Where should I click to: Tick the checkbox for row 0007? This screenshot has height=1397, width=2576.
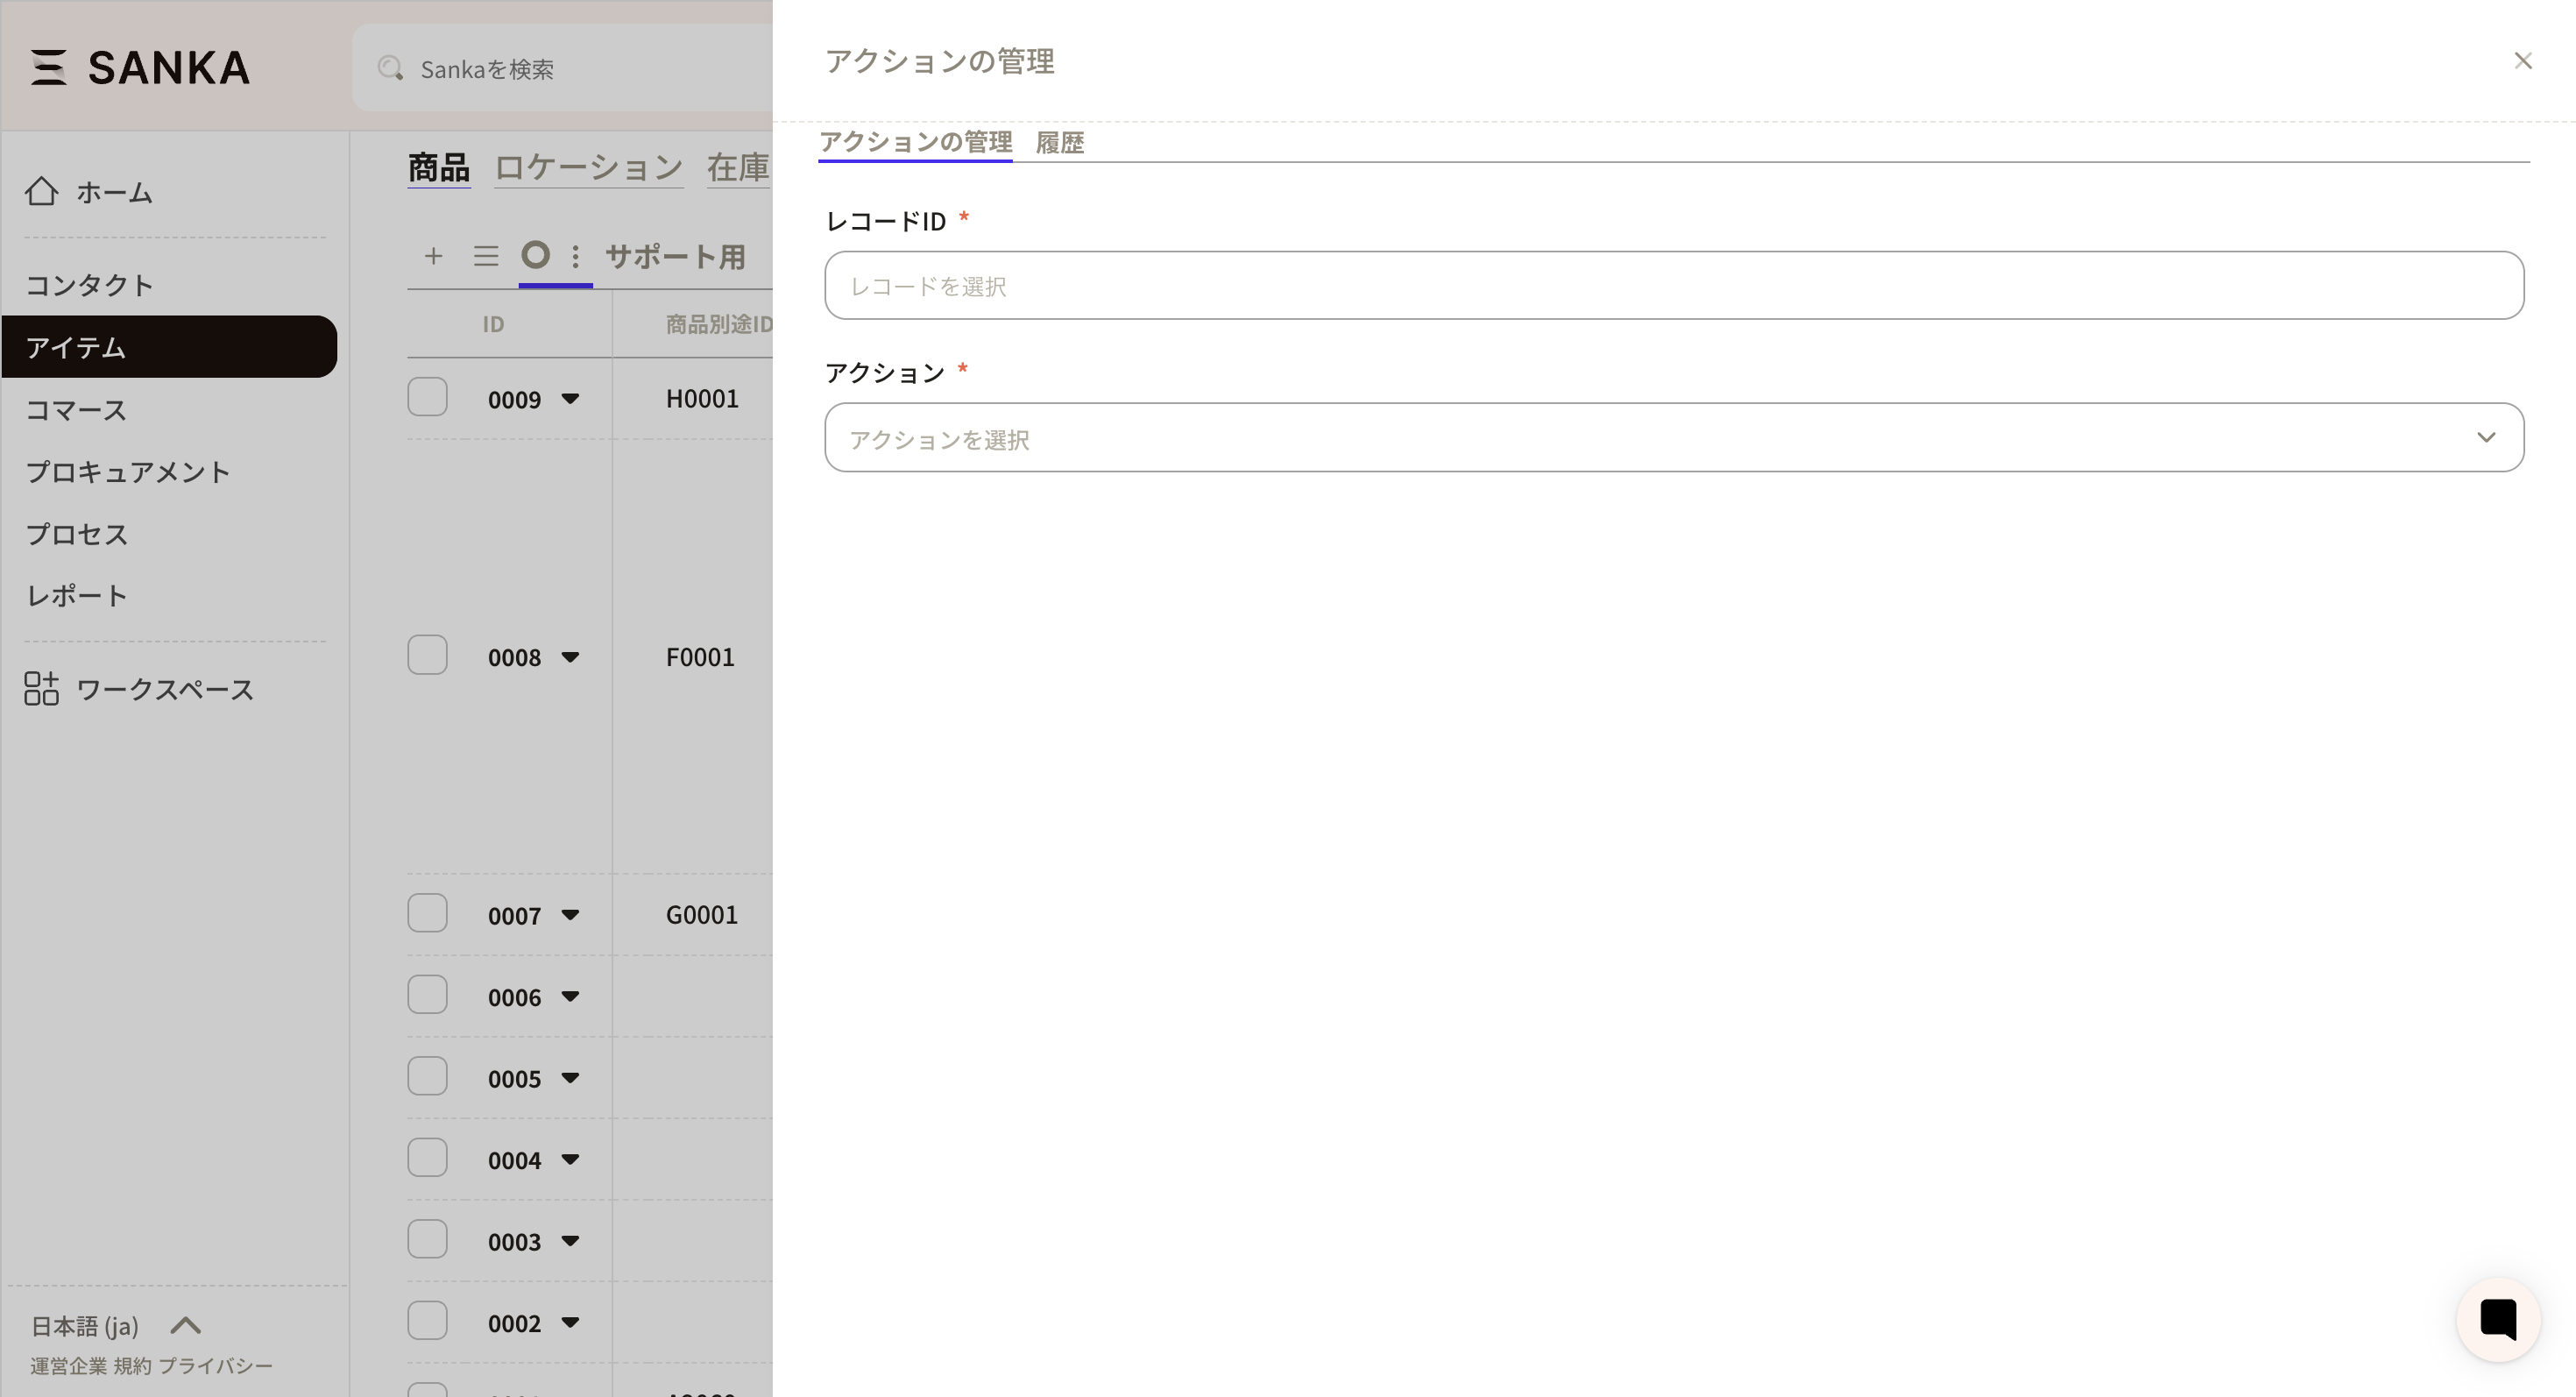(427, 913)
